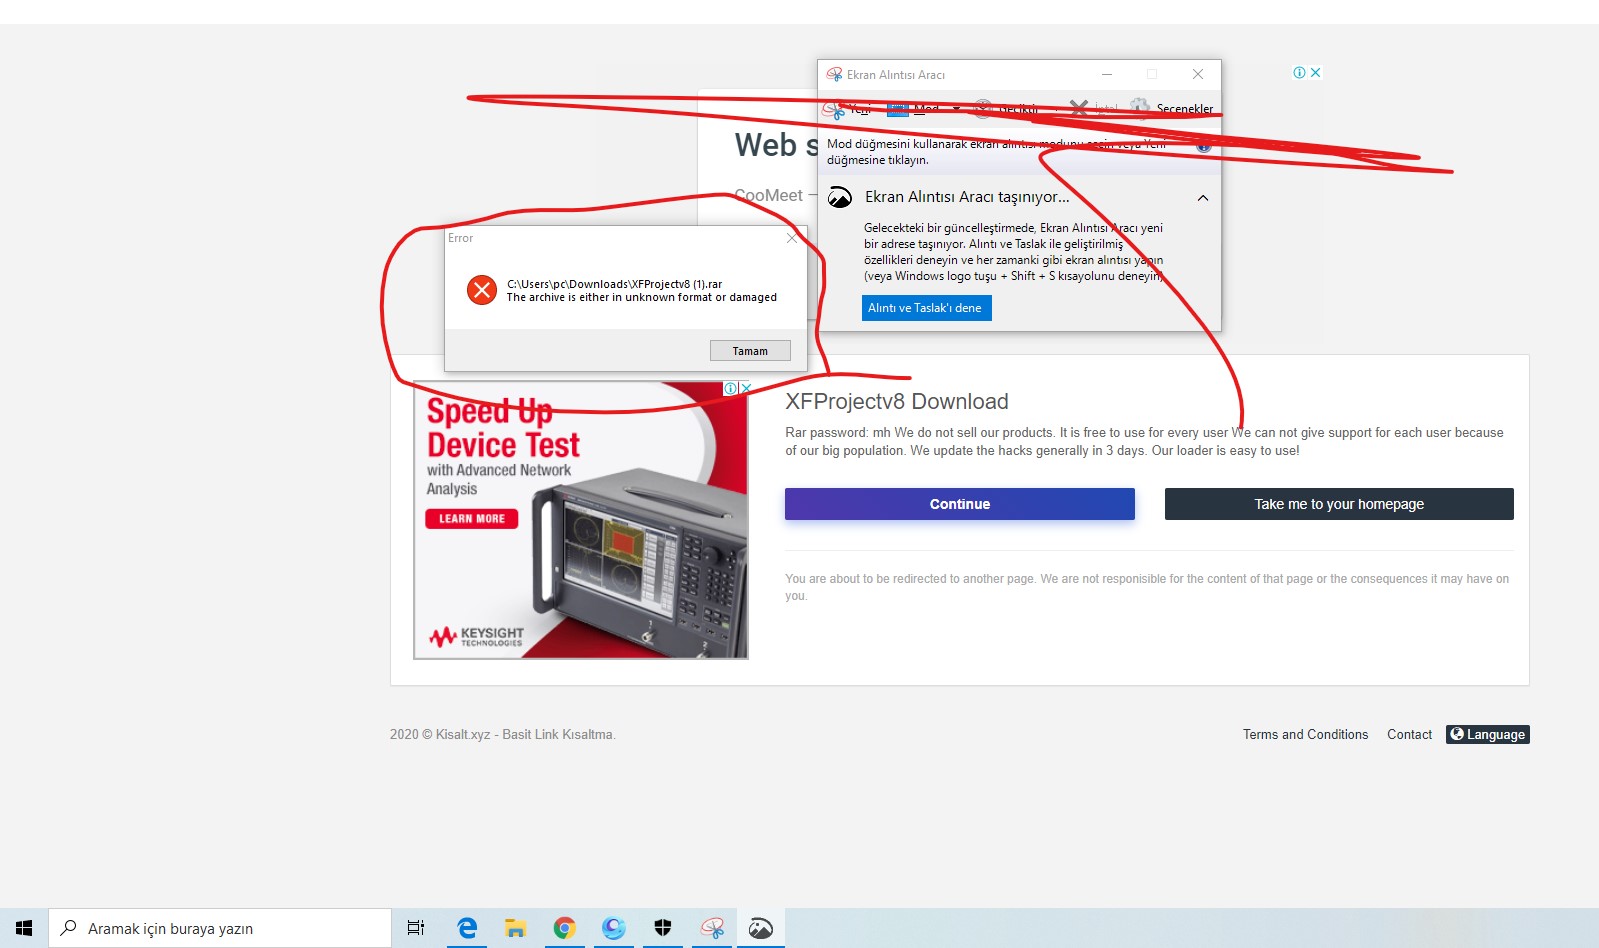
Task: Click 'Take me to your homepage' button
Action: point(1339,504)
